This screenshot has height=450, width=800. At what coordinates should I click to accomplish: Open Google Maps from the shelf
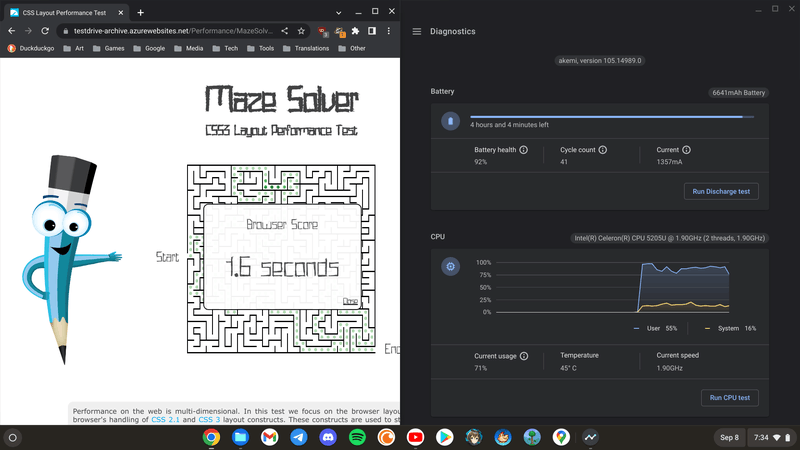point(561,437)
